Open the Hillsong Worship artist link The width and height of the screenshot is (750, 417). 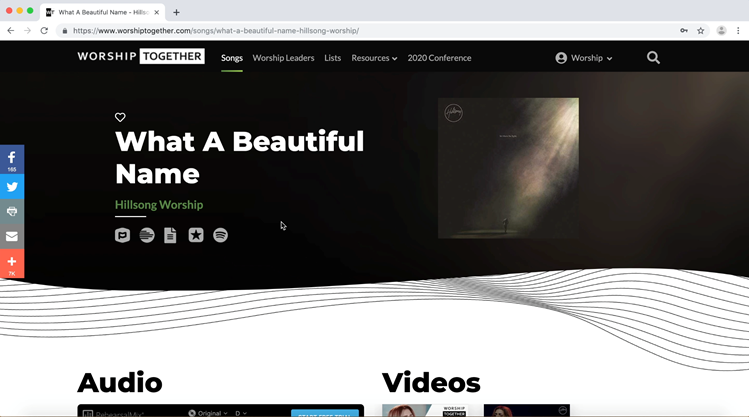tap(159, 205)
